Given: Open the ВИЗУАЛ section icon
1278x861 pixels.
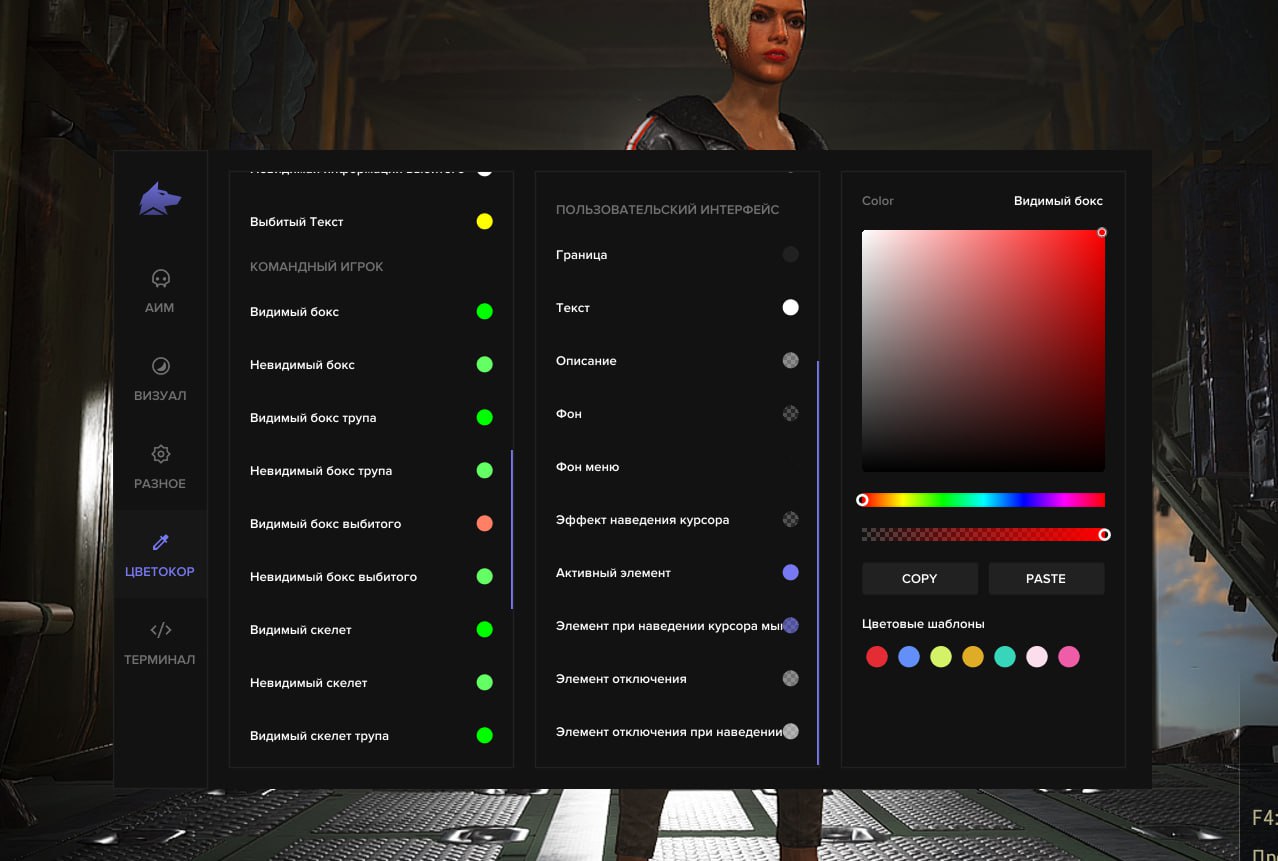Looking at the screenshot, I should 160,366.
